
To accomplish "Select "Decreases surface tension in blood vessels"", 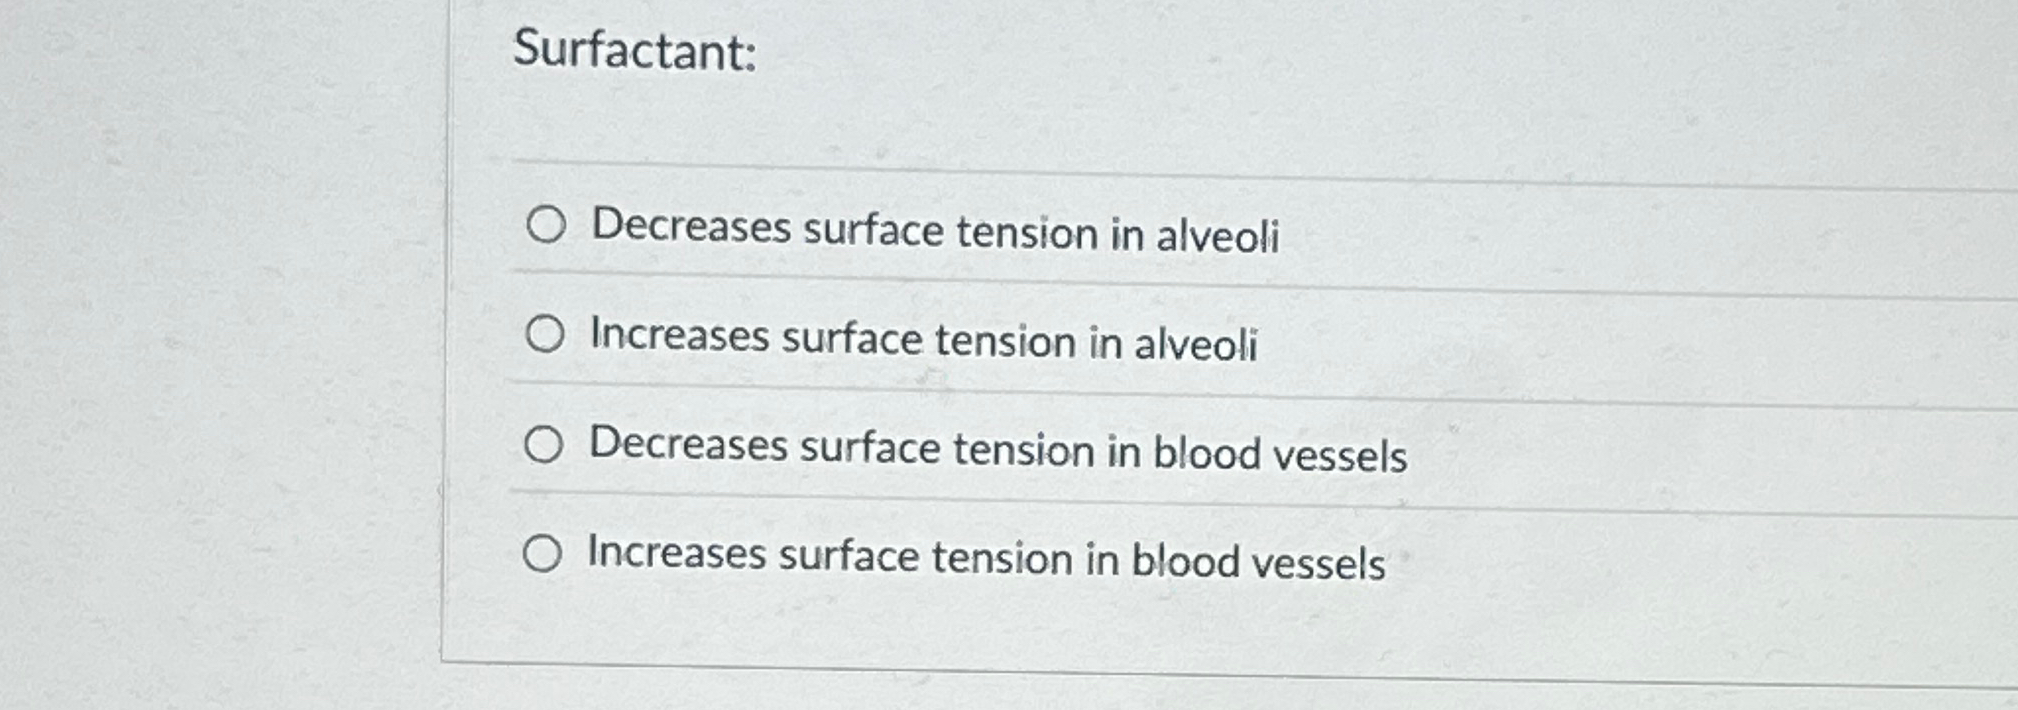I will pos(545,449).
